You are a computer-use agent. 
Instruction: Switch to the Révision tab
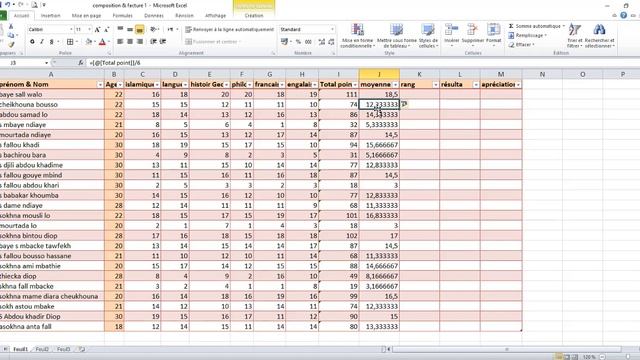[x=184, y=16]
